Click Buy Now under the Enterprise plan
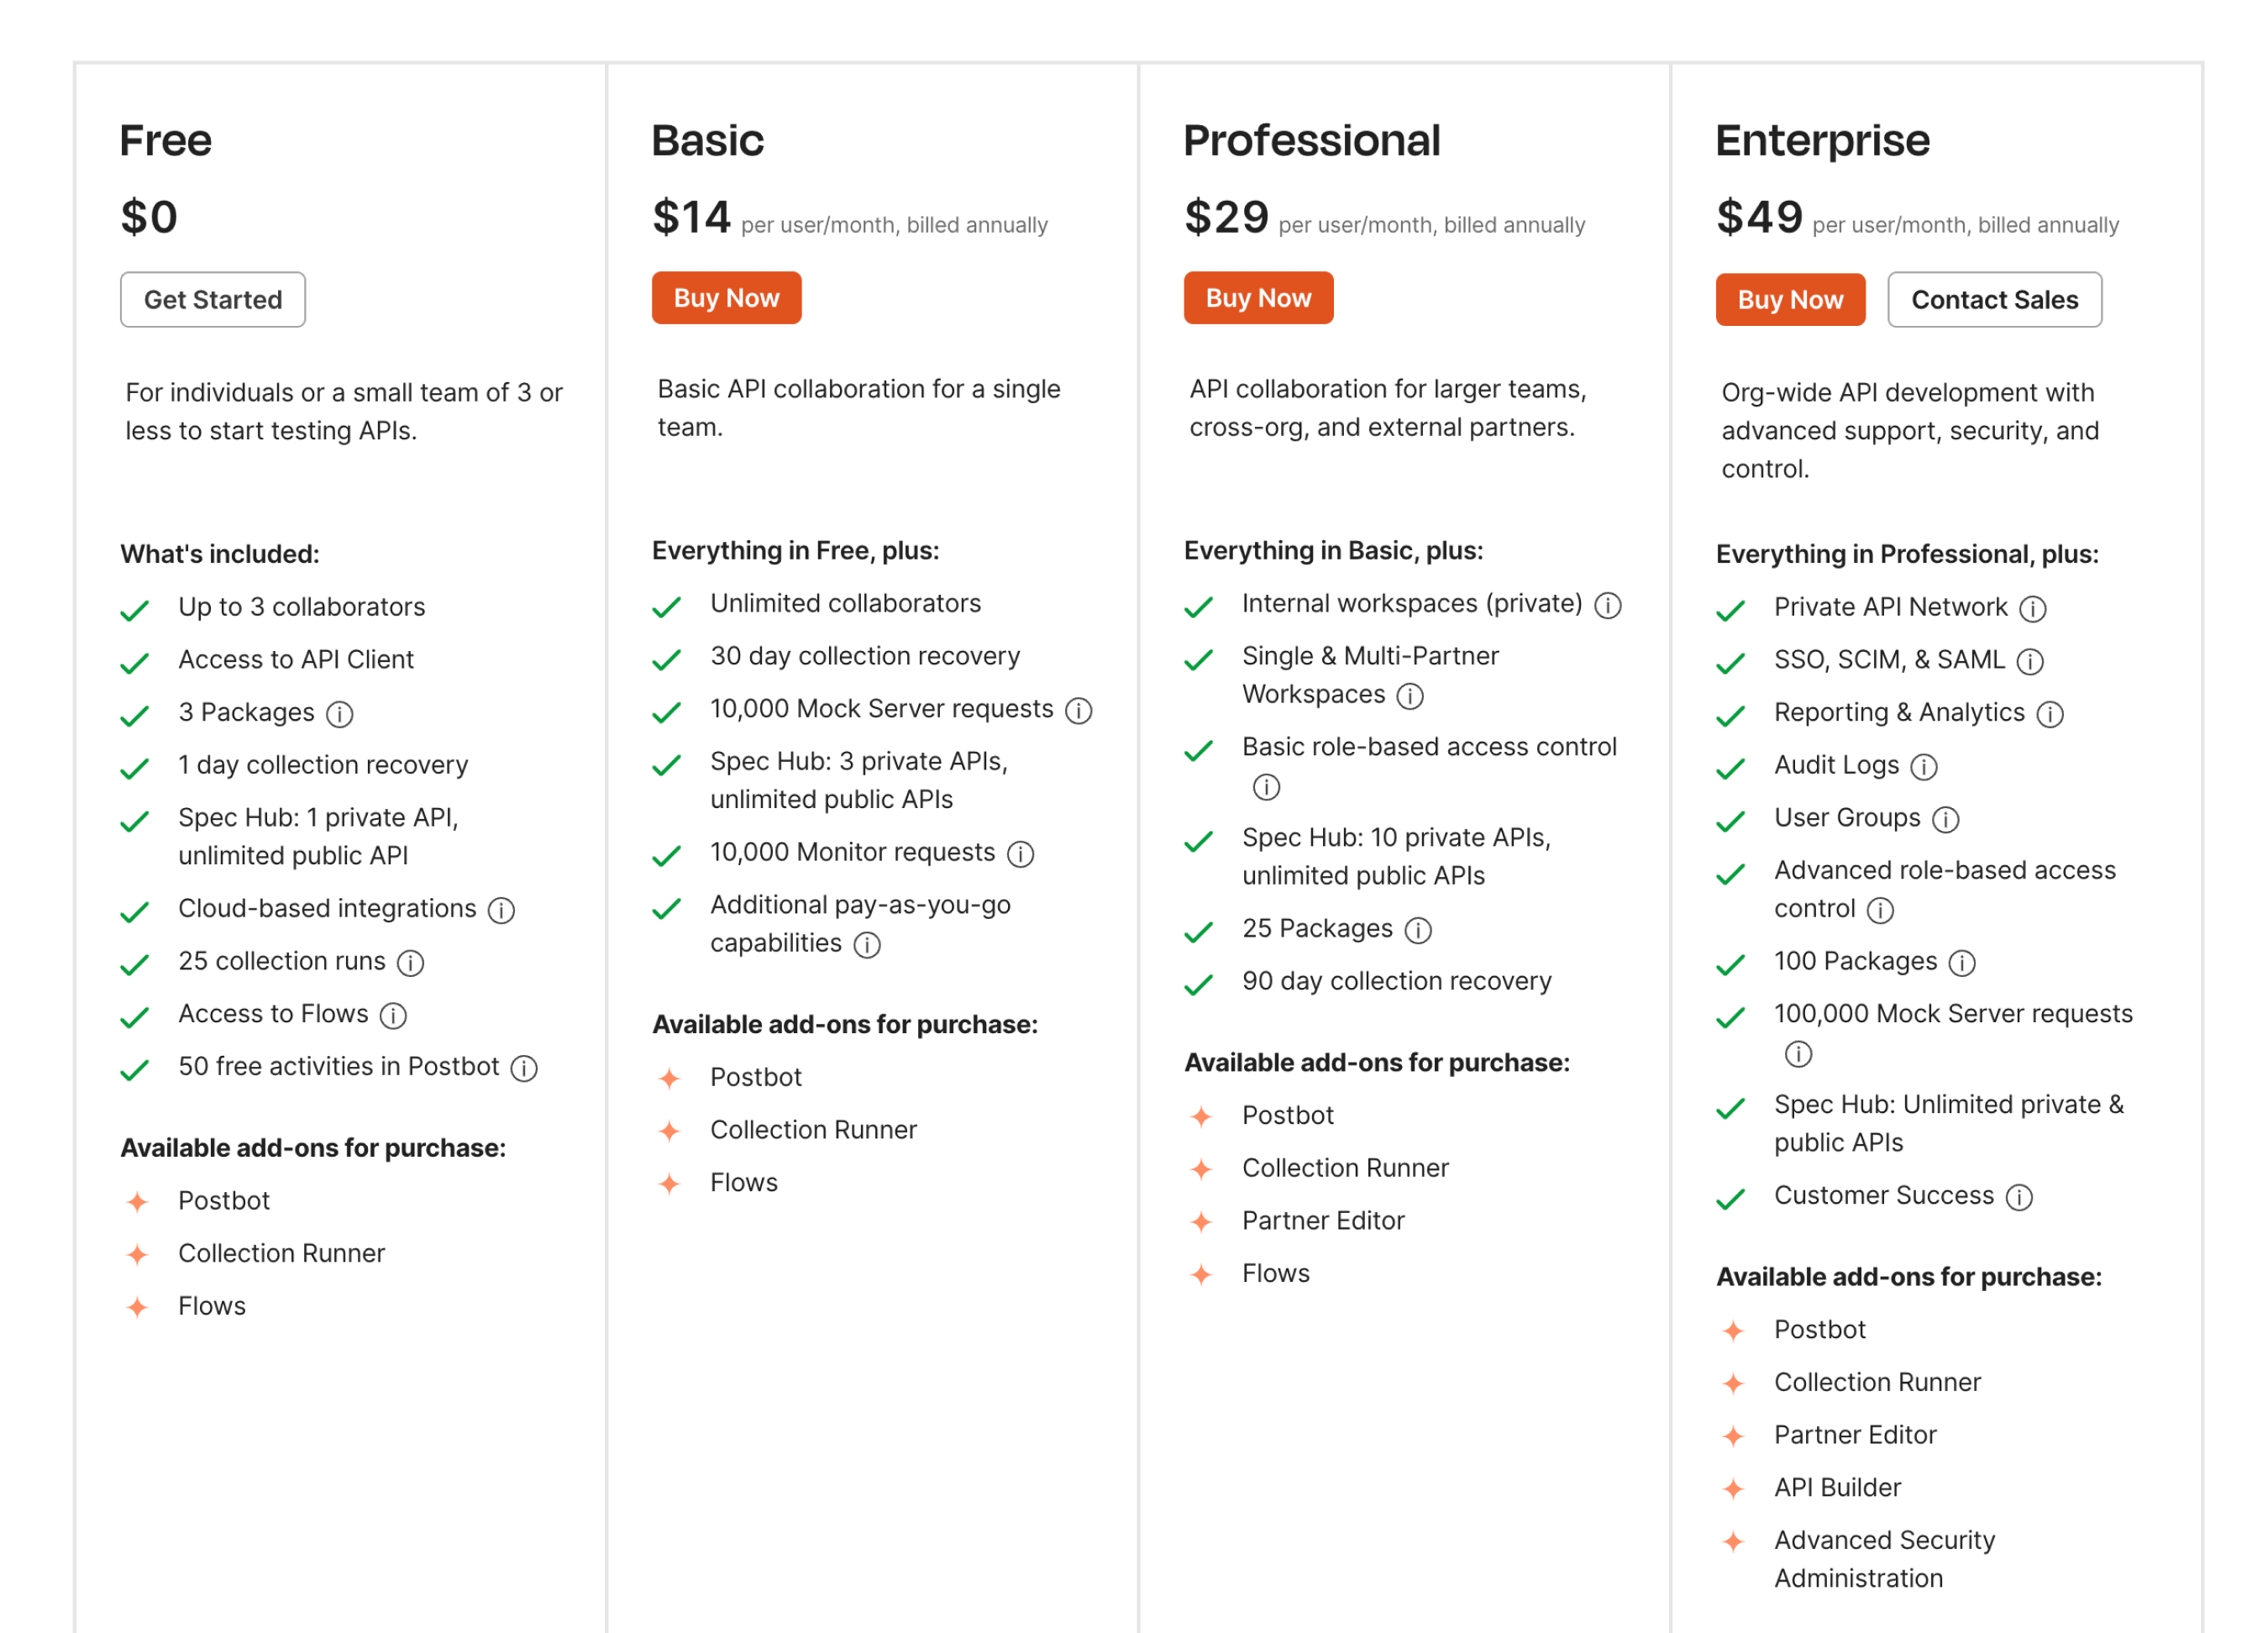Screen dimensions: 2268x1633 [x=1789, y=299]
